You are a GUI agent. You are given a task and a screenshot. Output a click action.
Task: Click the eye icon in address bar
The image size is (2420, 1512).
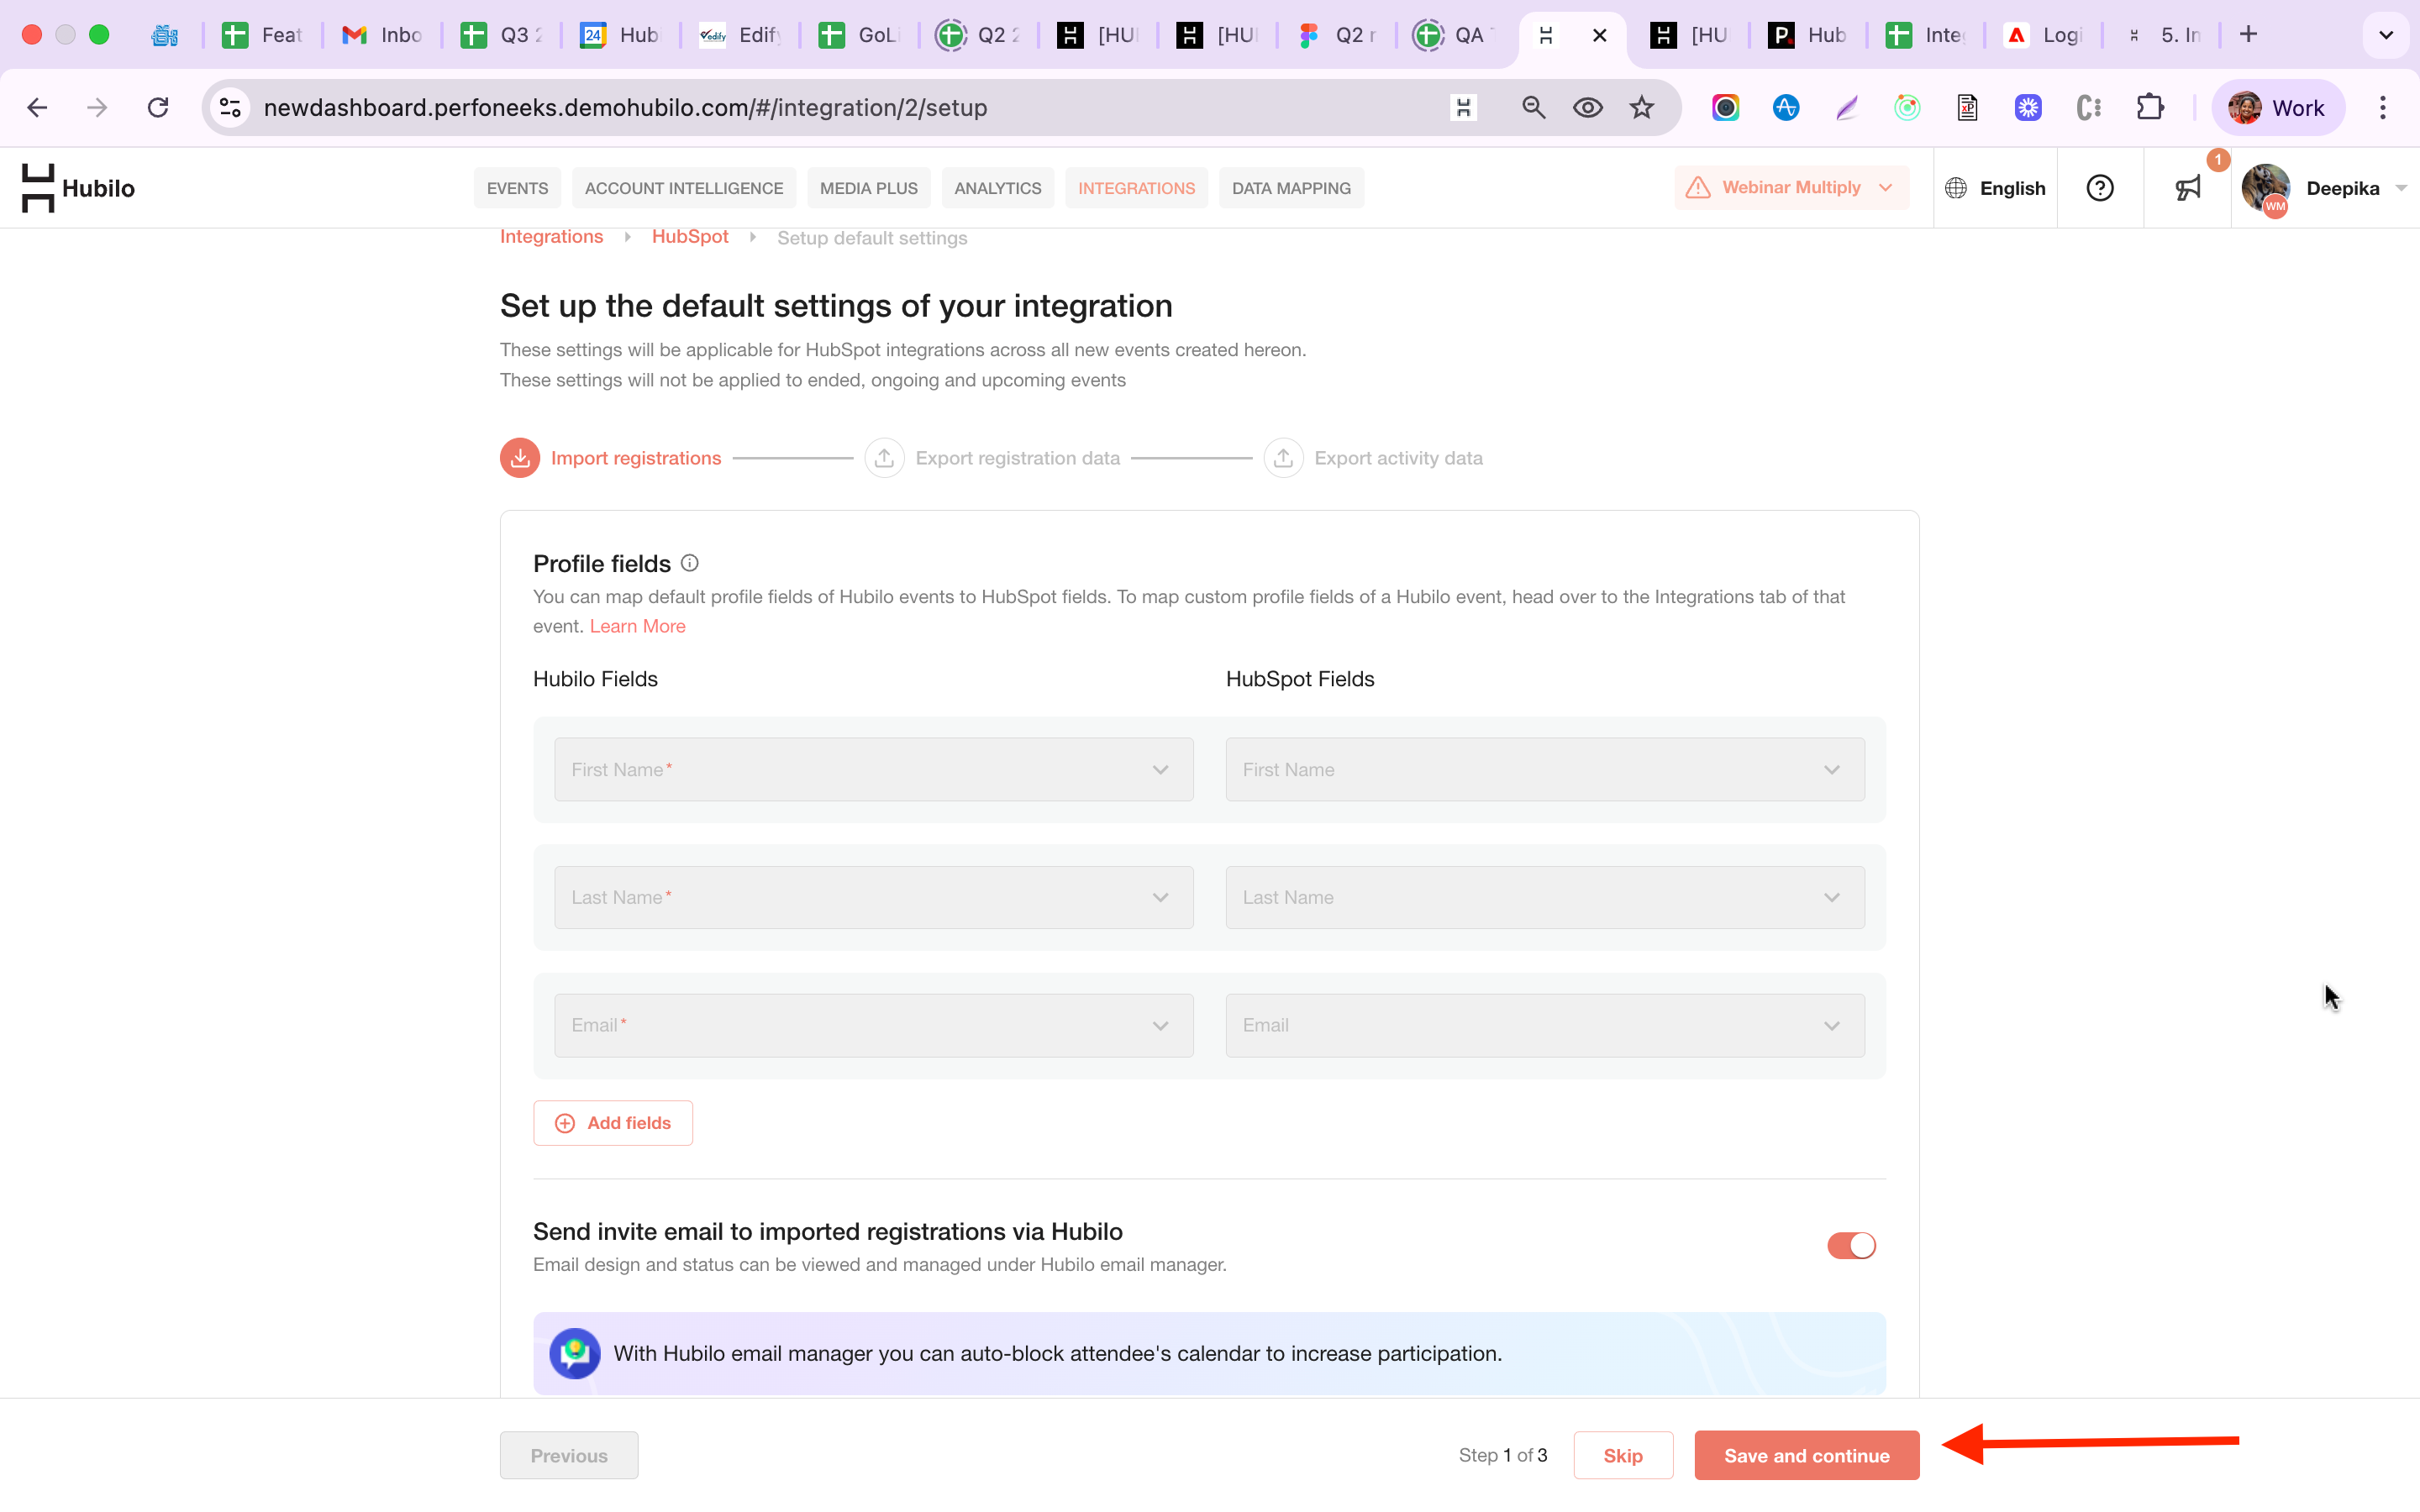(x=1587, y=108)
